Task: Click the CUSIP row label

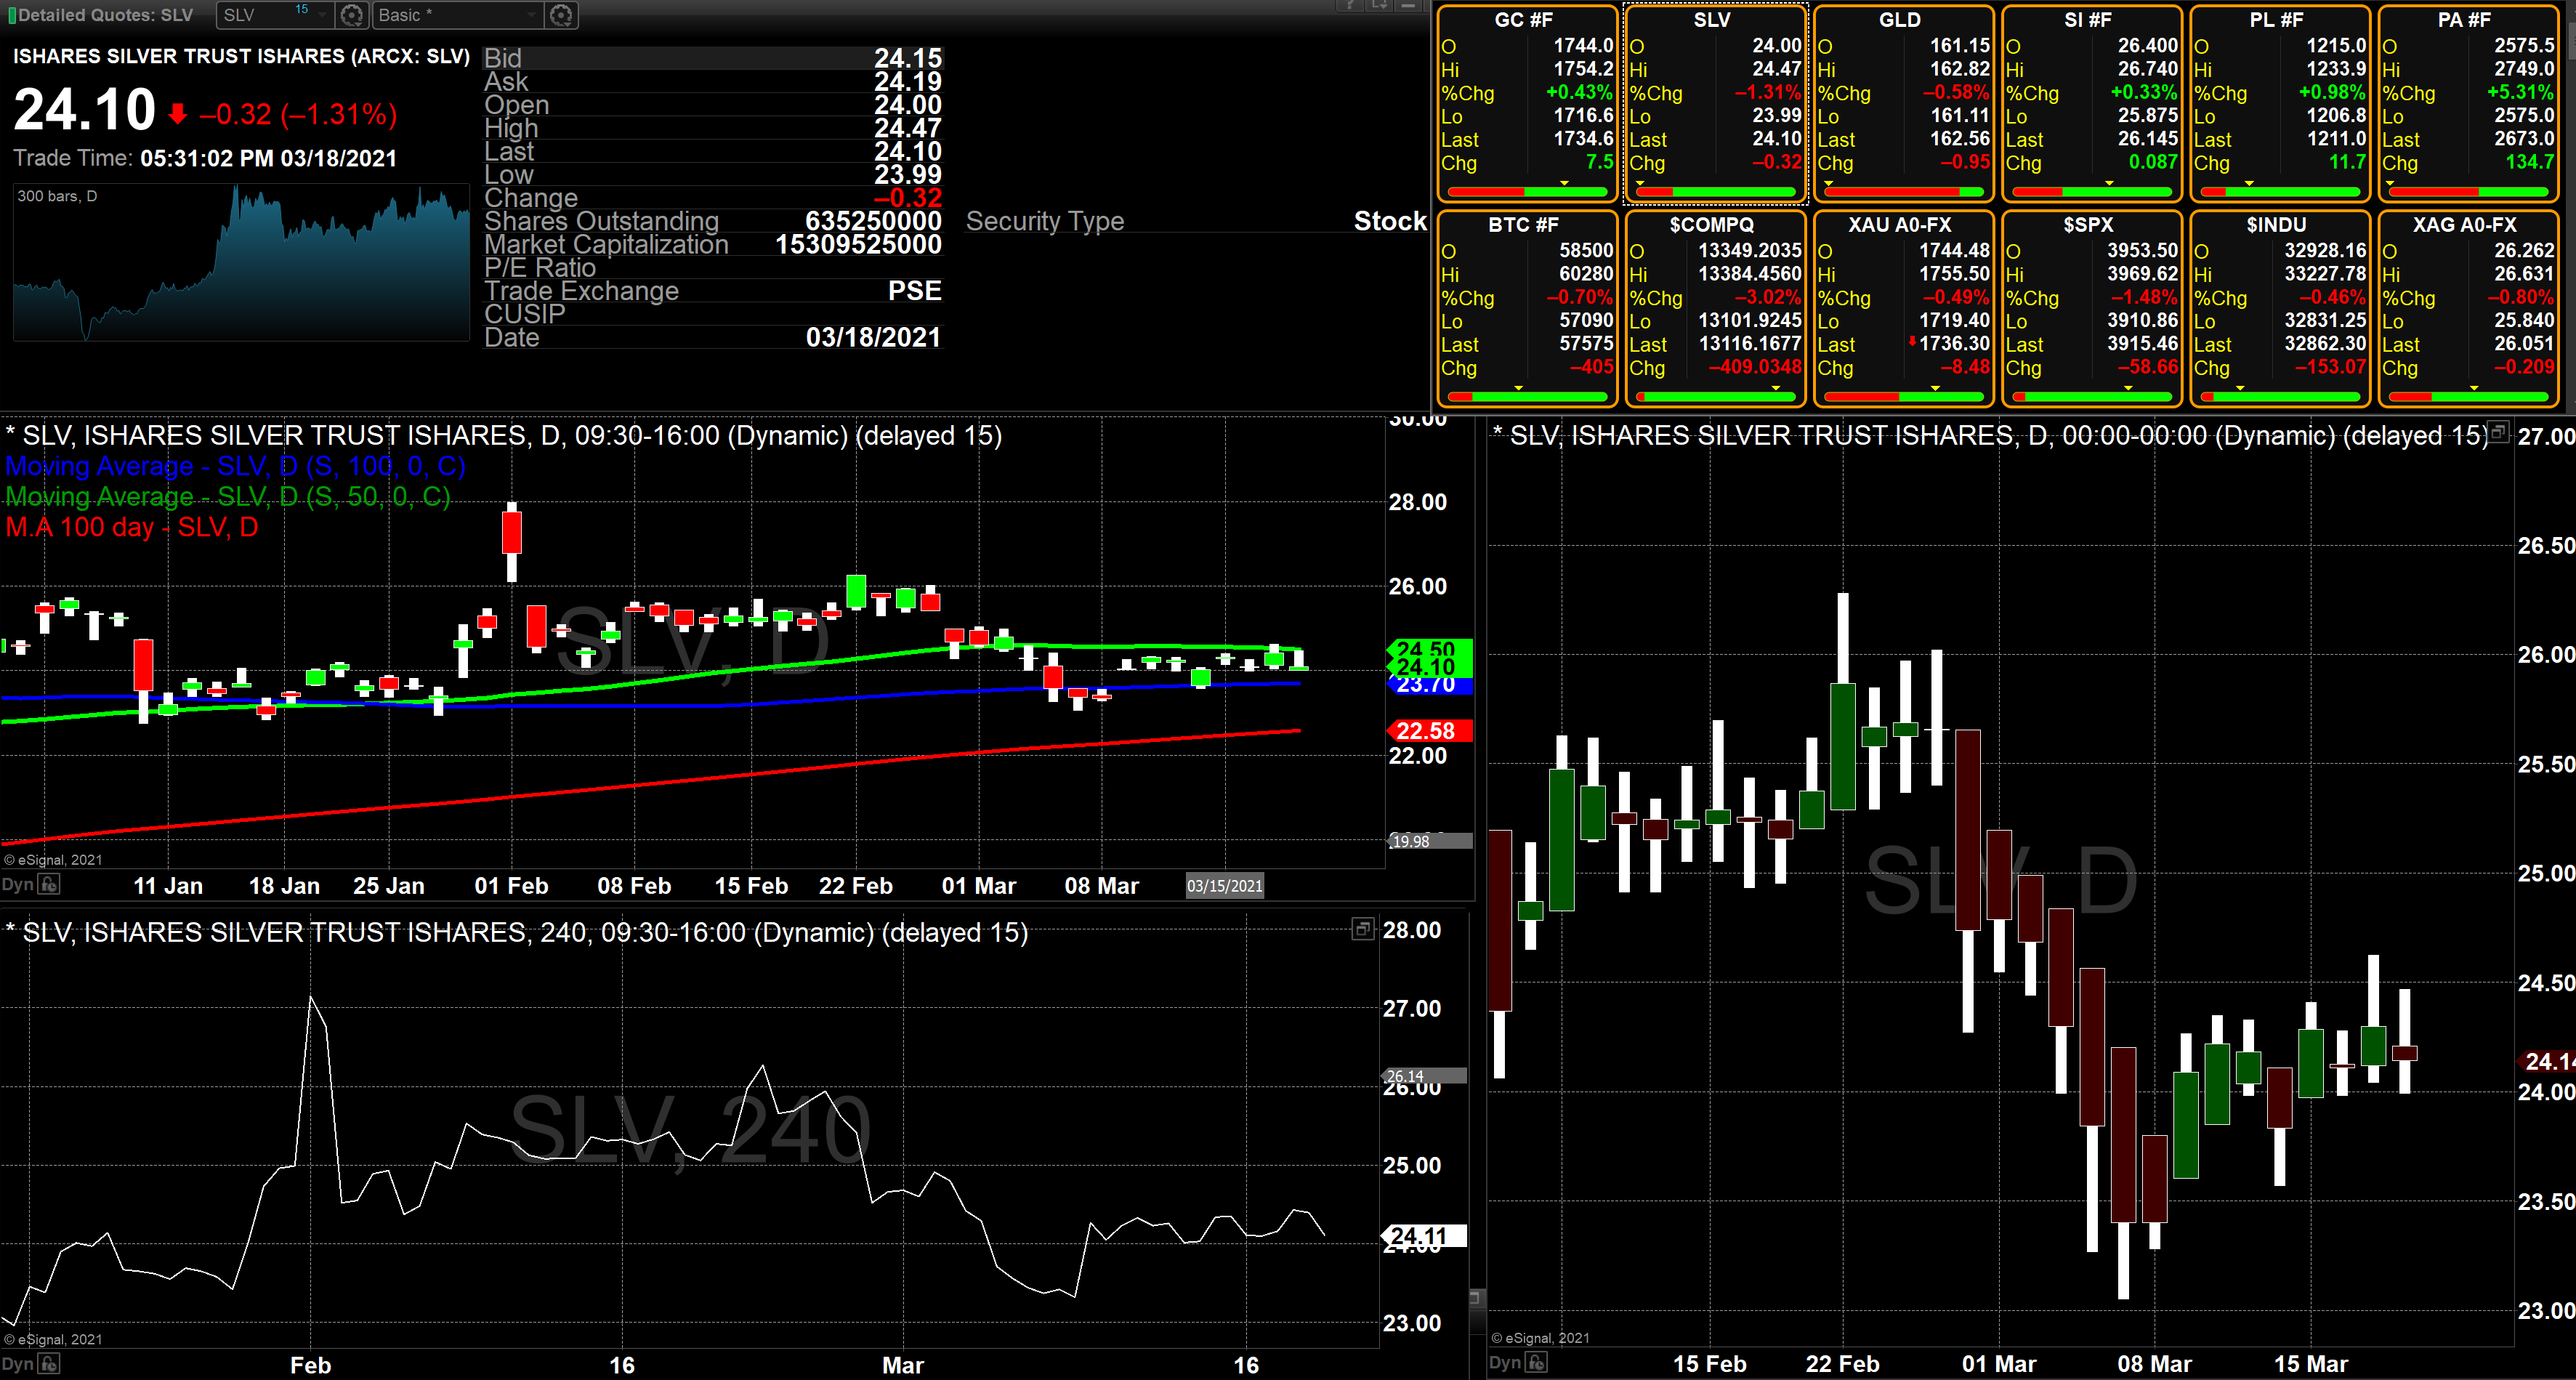Action: coord(525,314)
